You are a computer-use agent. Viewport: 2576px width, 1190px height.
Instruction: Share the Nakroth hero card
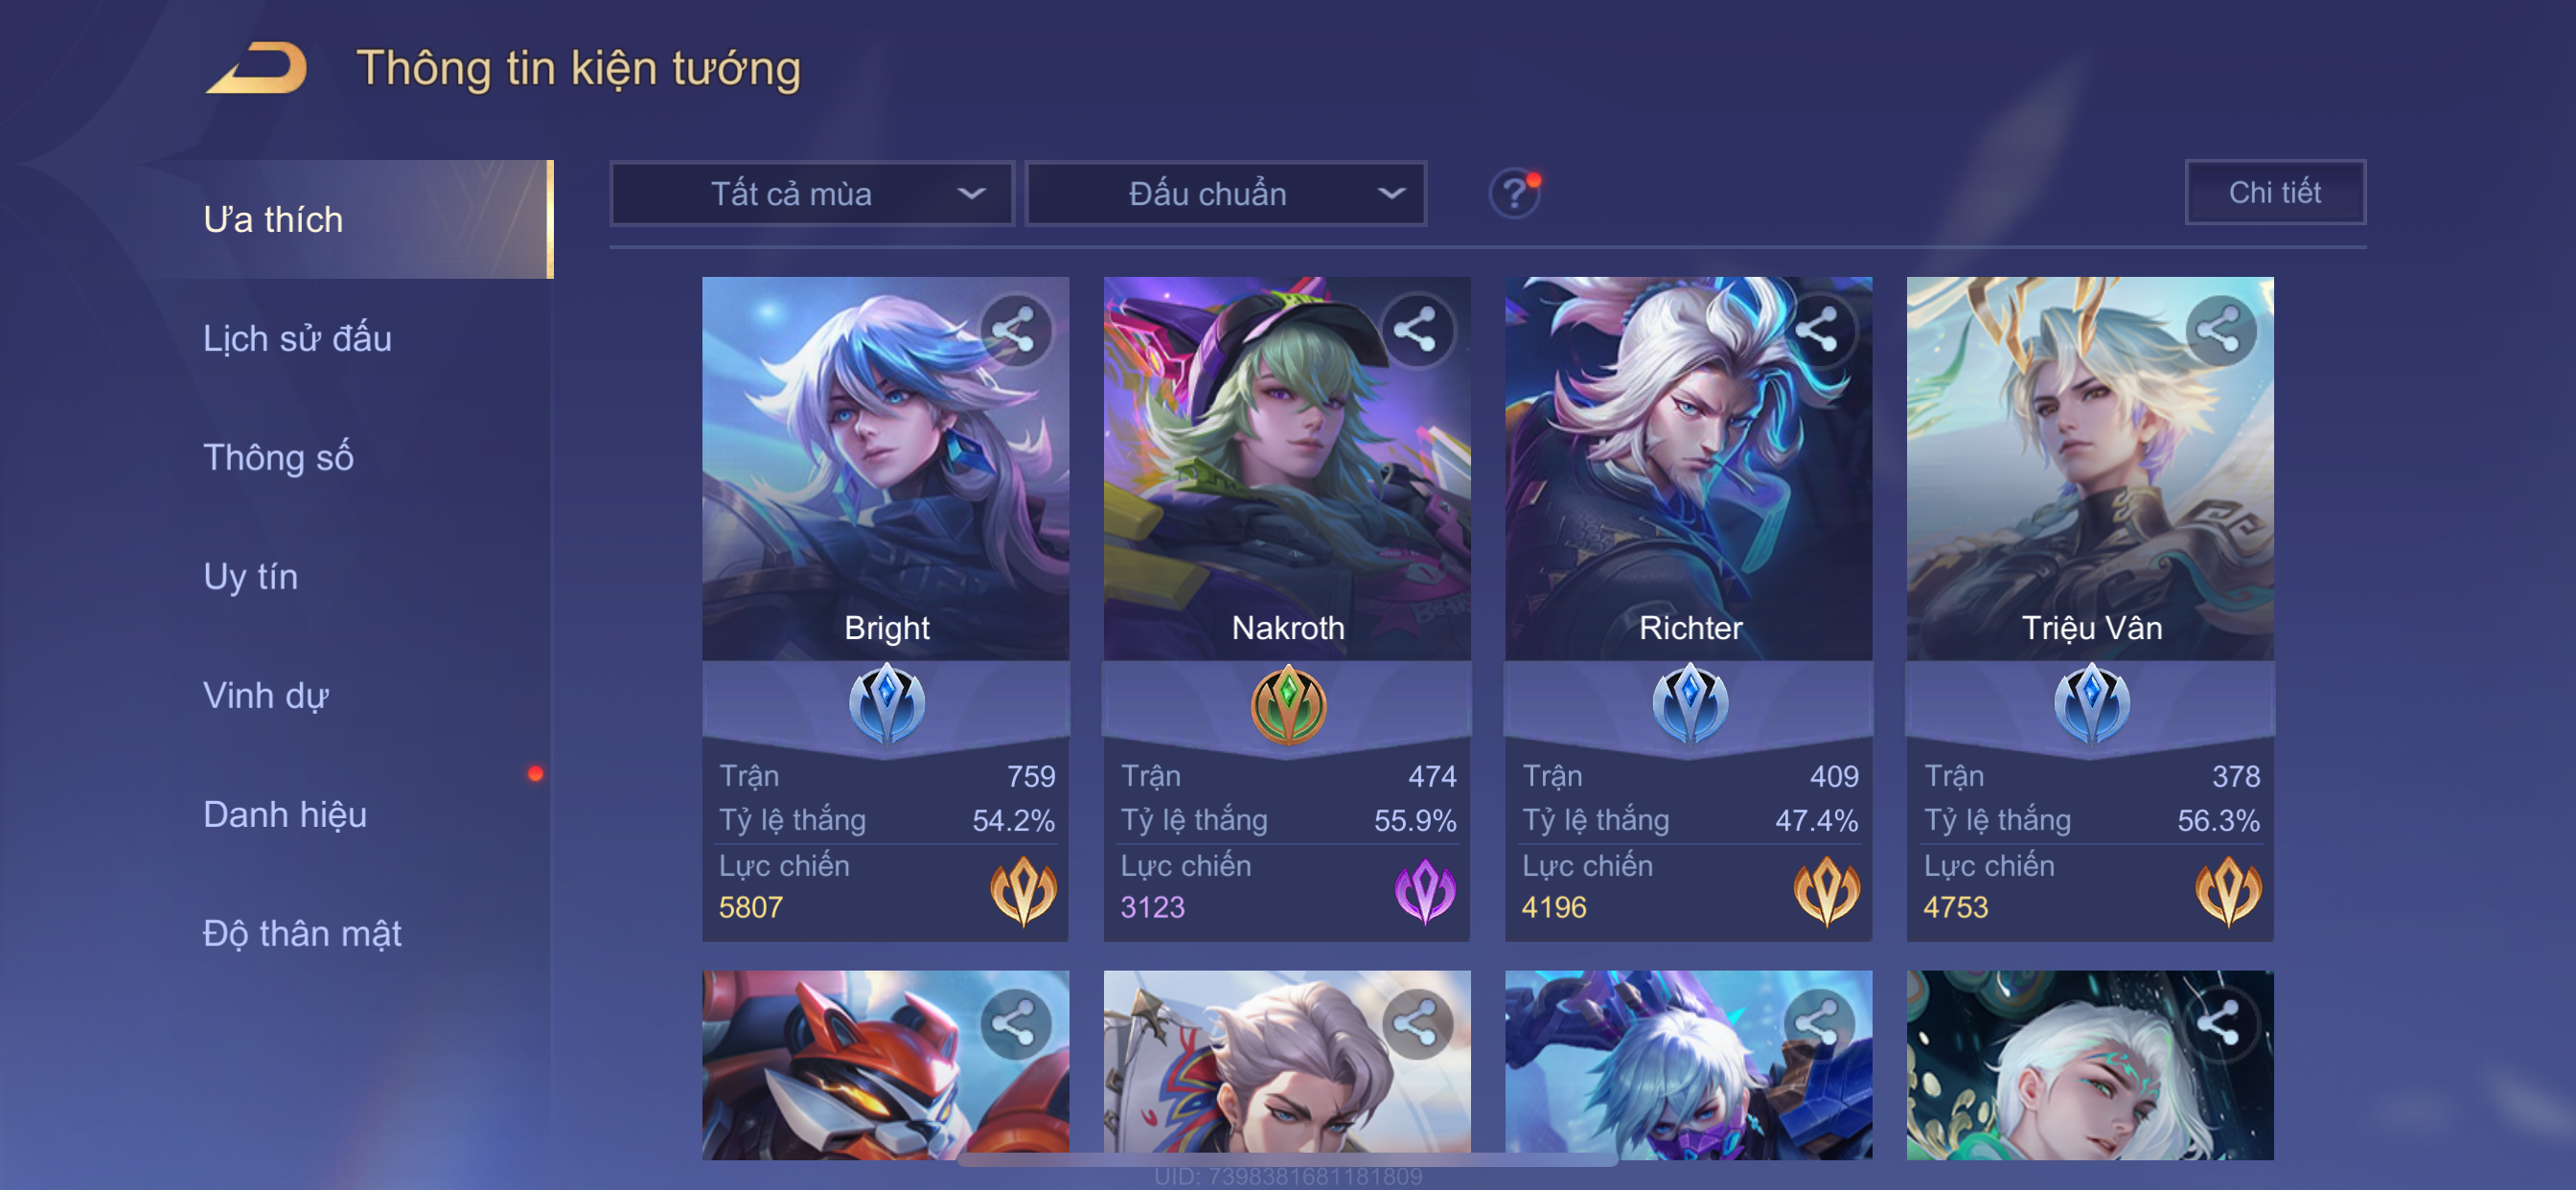coord(1416,330)
